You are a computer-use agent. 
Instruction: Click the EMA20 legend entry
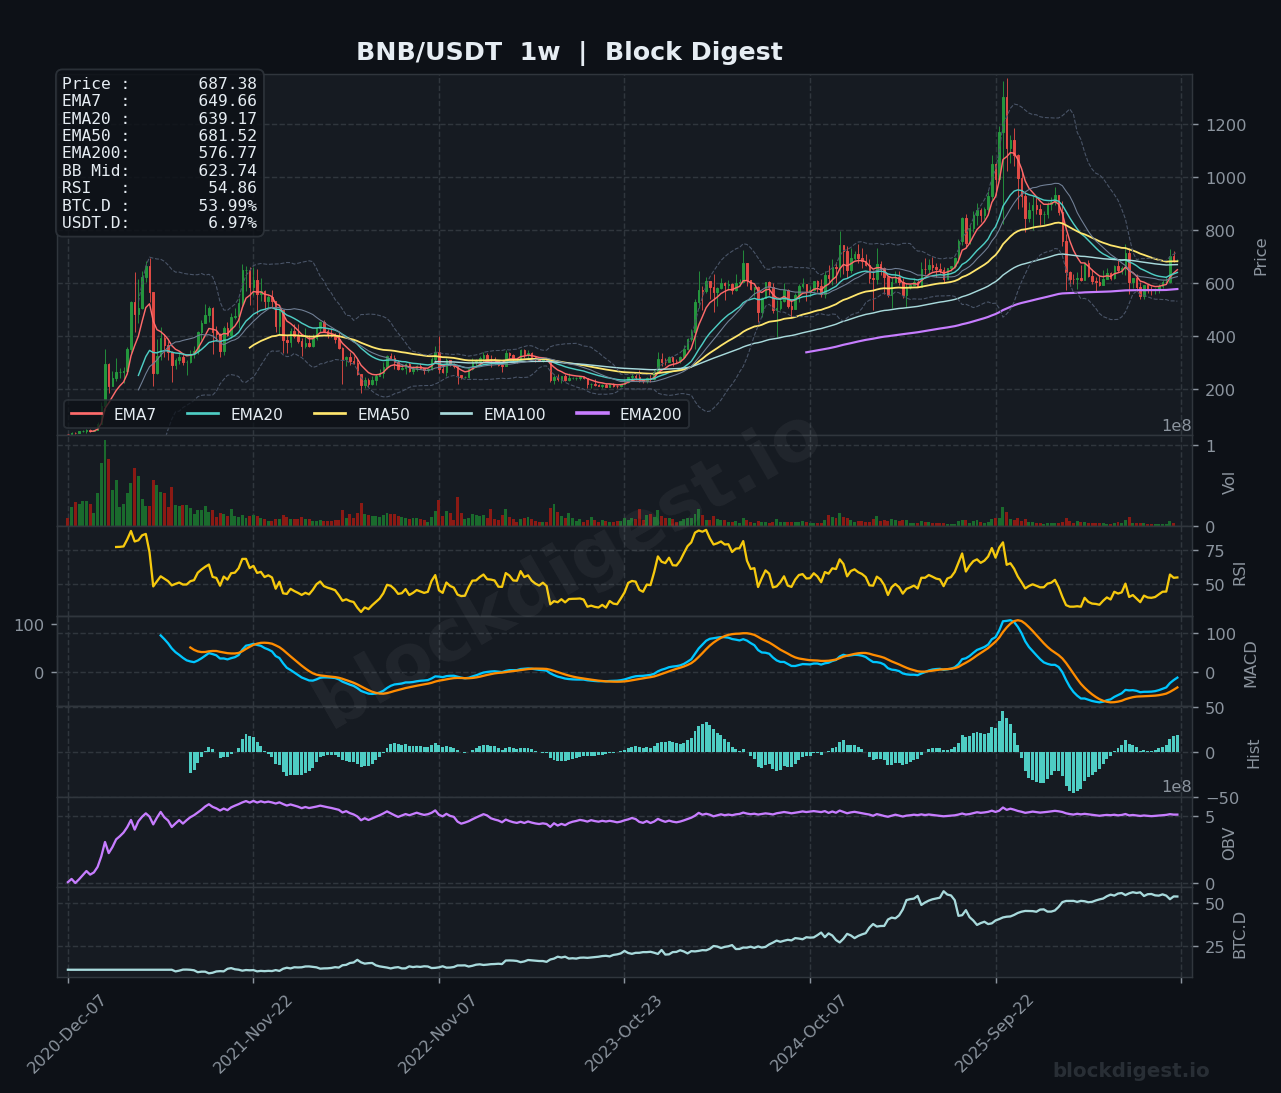click(234, 414)
